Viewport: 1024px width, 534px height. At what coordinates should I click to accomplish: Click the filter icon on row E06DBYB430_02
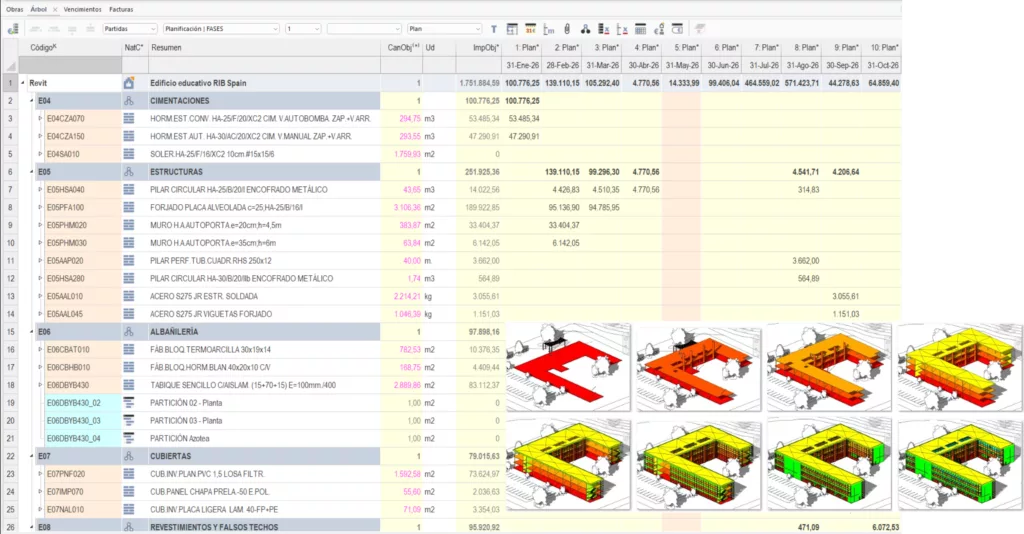129,403
